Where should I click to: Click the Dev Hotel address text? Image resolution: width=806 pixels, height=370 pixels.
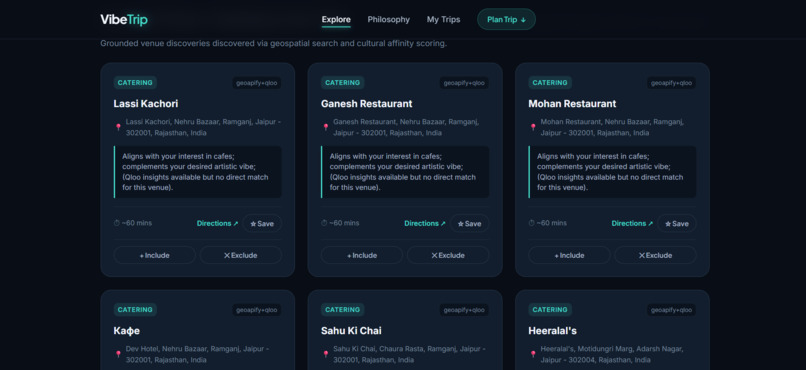[197, 354]
